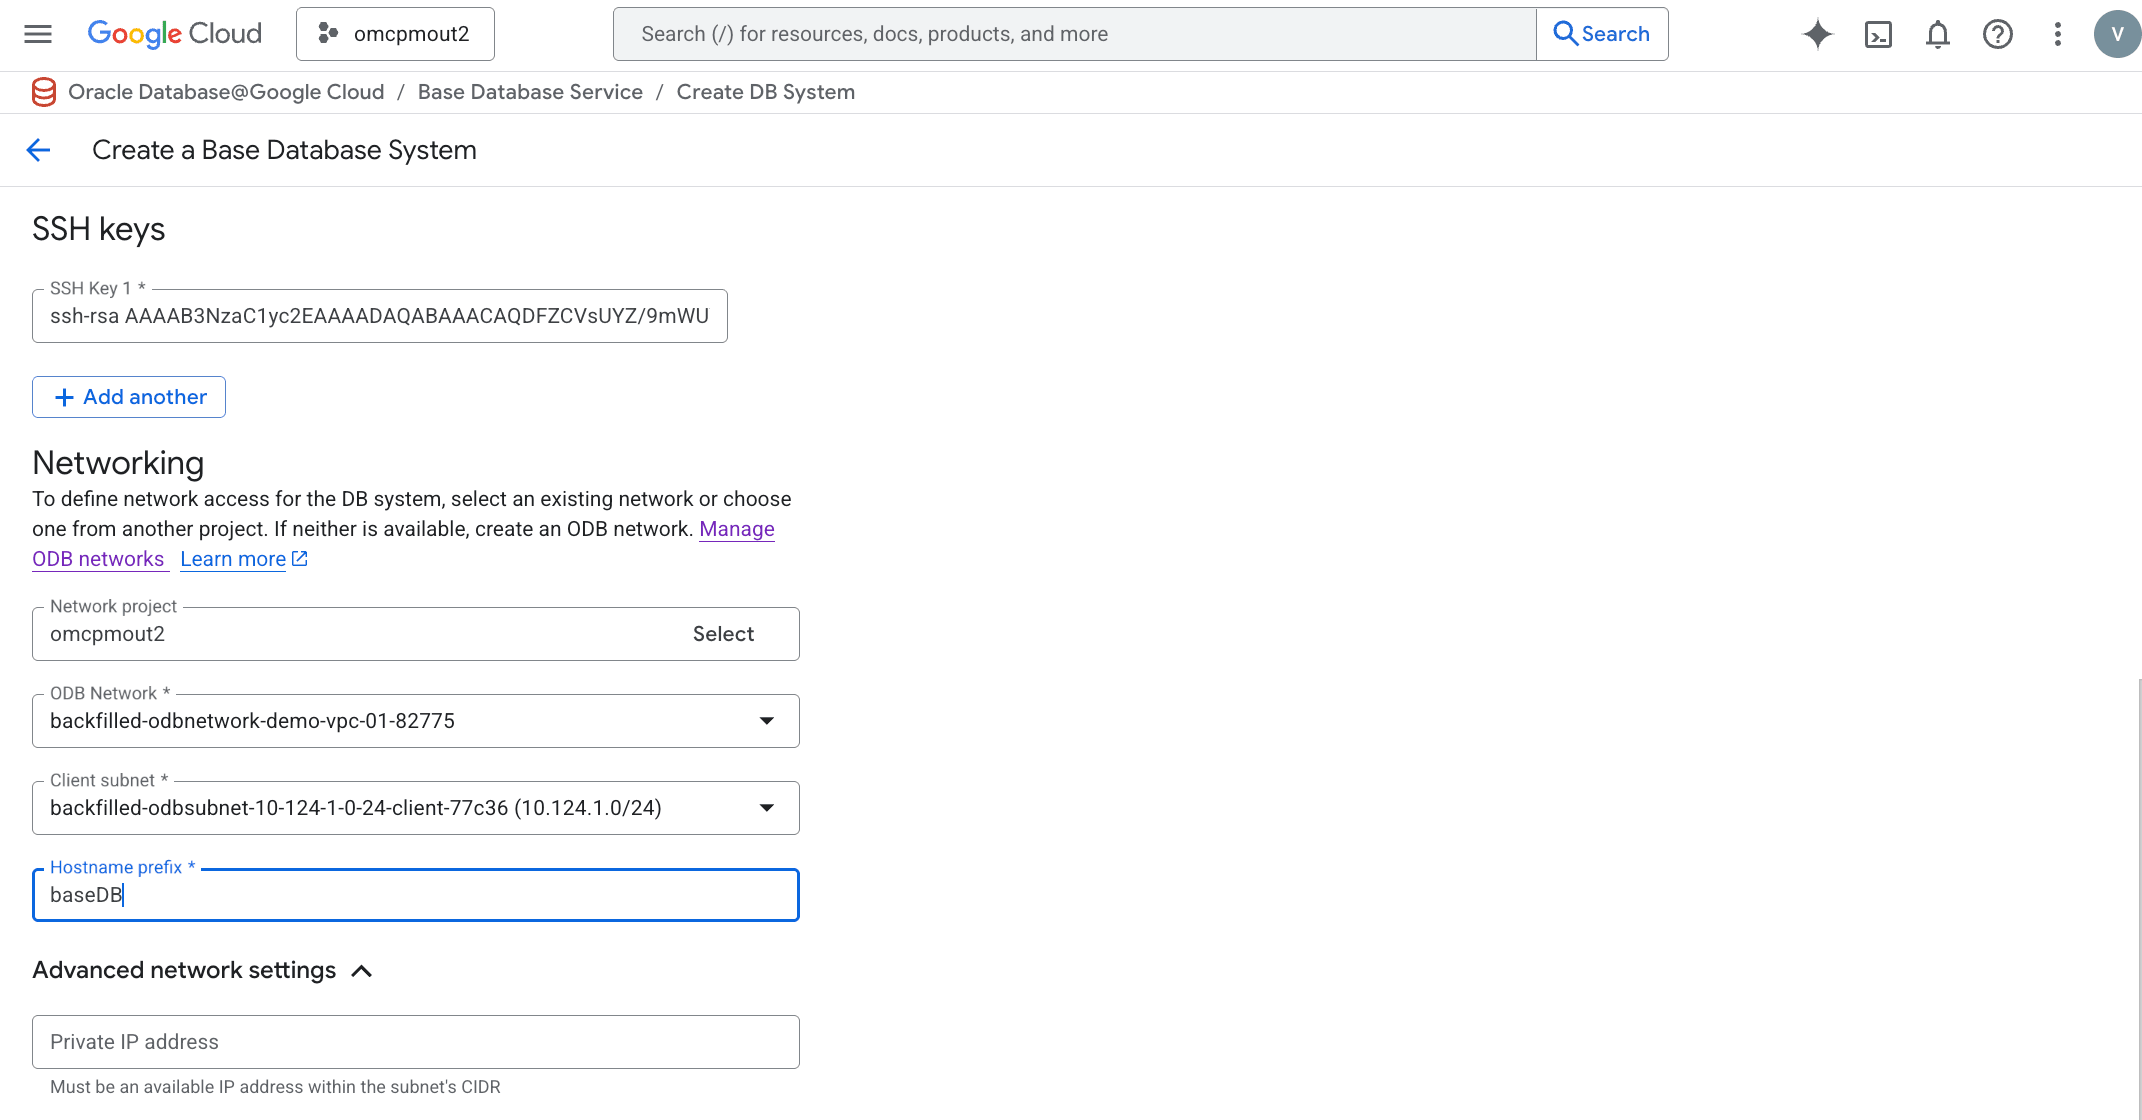Open the help icon
The width and height of the screenshot is (2142, 1120).
(1997, 33)
